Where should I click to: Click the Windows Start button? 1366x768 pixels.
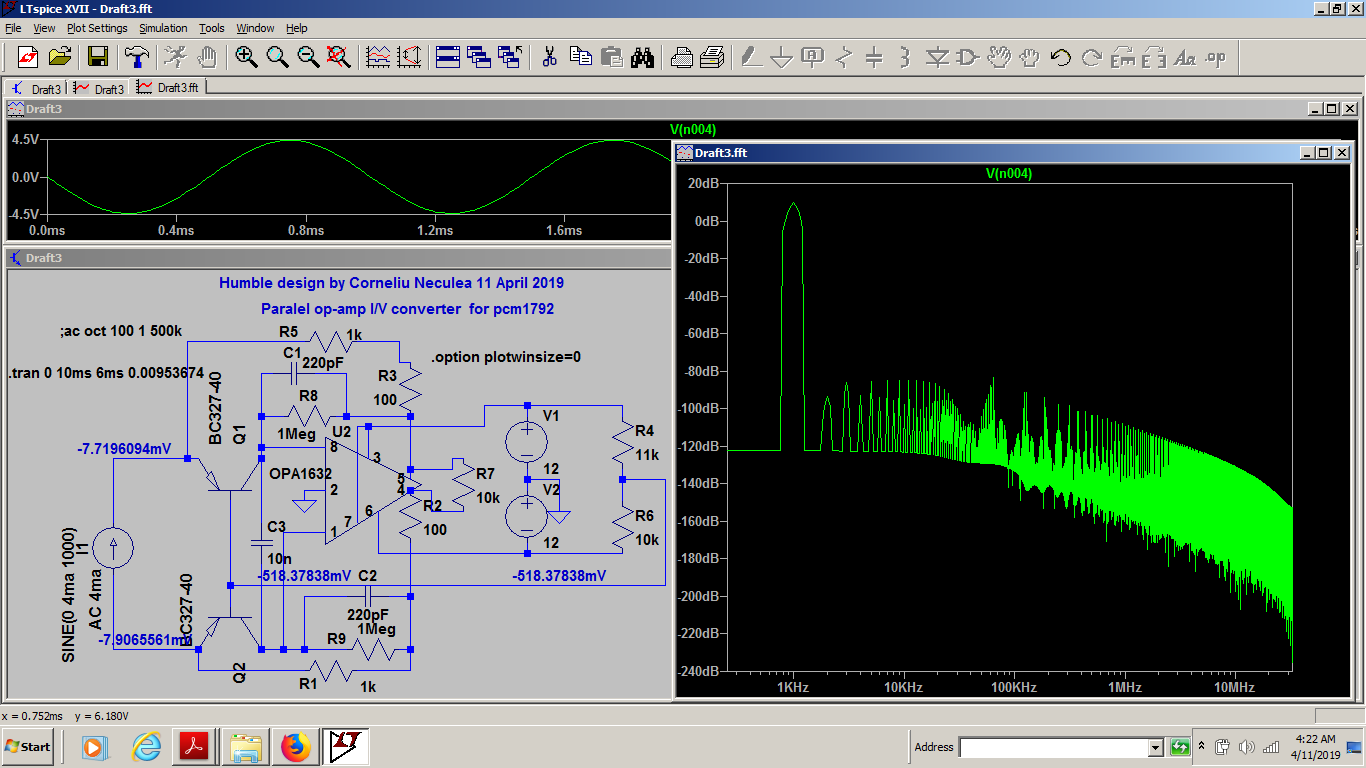[x=28, y=746]
